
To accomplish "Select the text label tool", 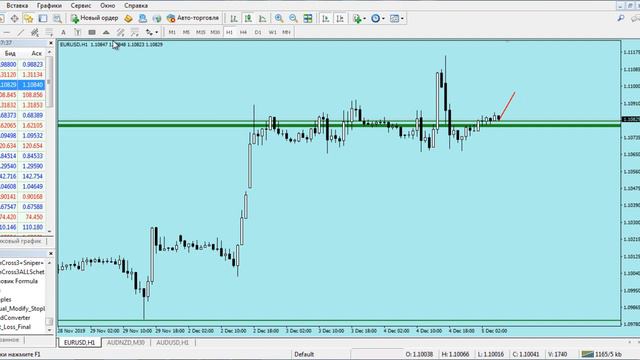I will pyautogui.click(x=78, y=32).
